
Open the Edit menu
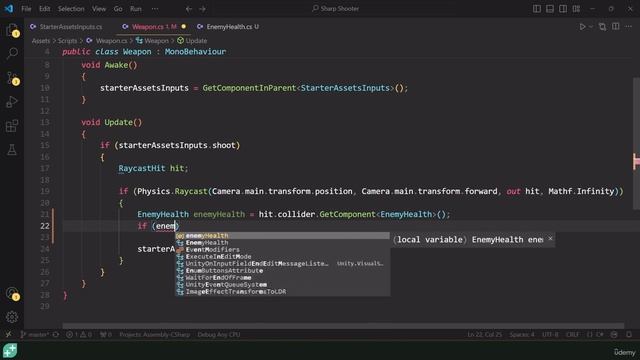(x=44, y=9)
